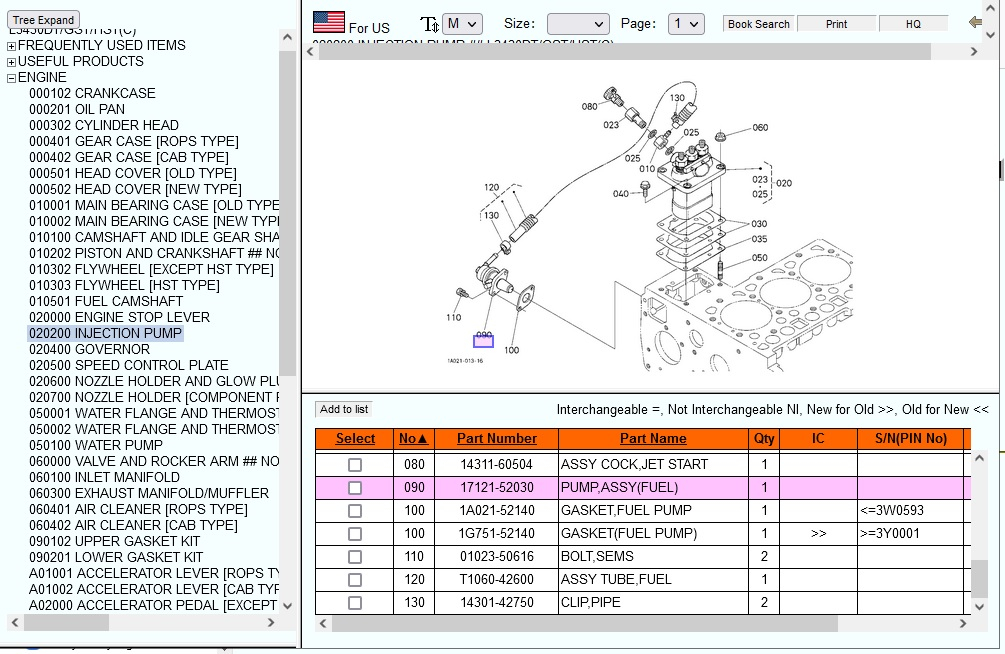Click the HQ button
This screenshot has width=1005, height=654.
pyautogui.click(x=913, y=24)
